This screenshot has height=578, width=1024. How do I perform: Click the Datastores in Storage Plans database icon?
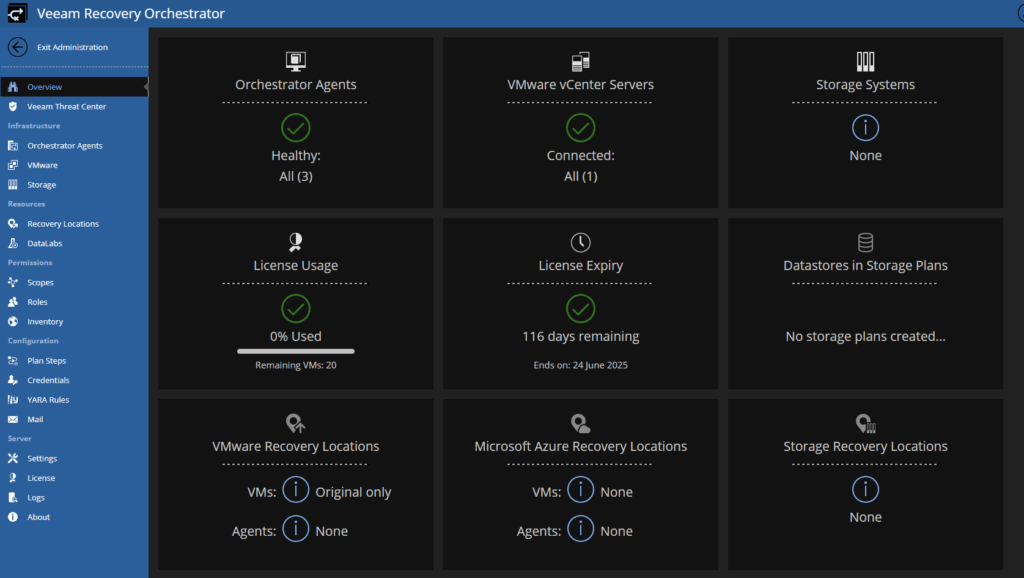pyautogui.click(x=865, y=242)
